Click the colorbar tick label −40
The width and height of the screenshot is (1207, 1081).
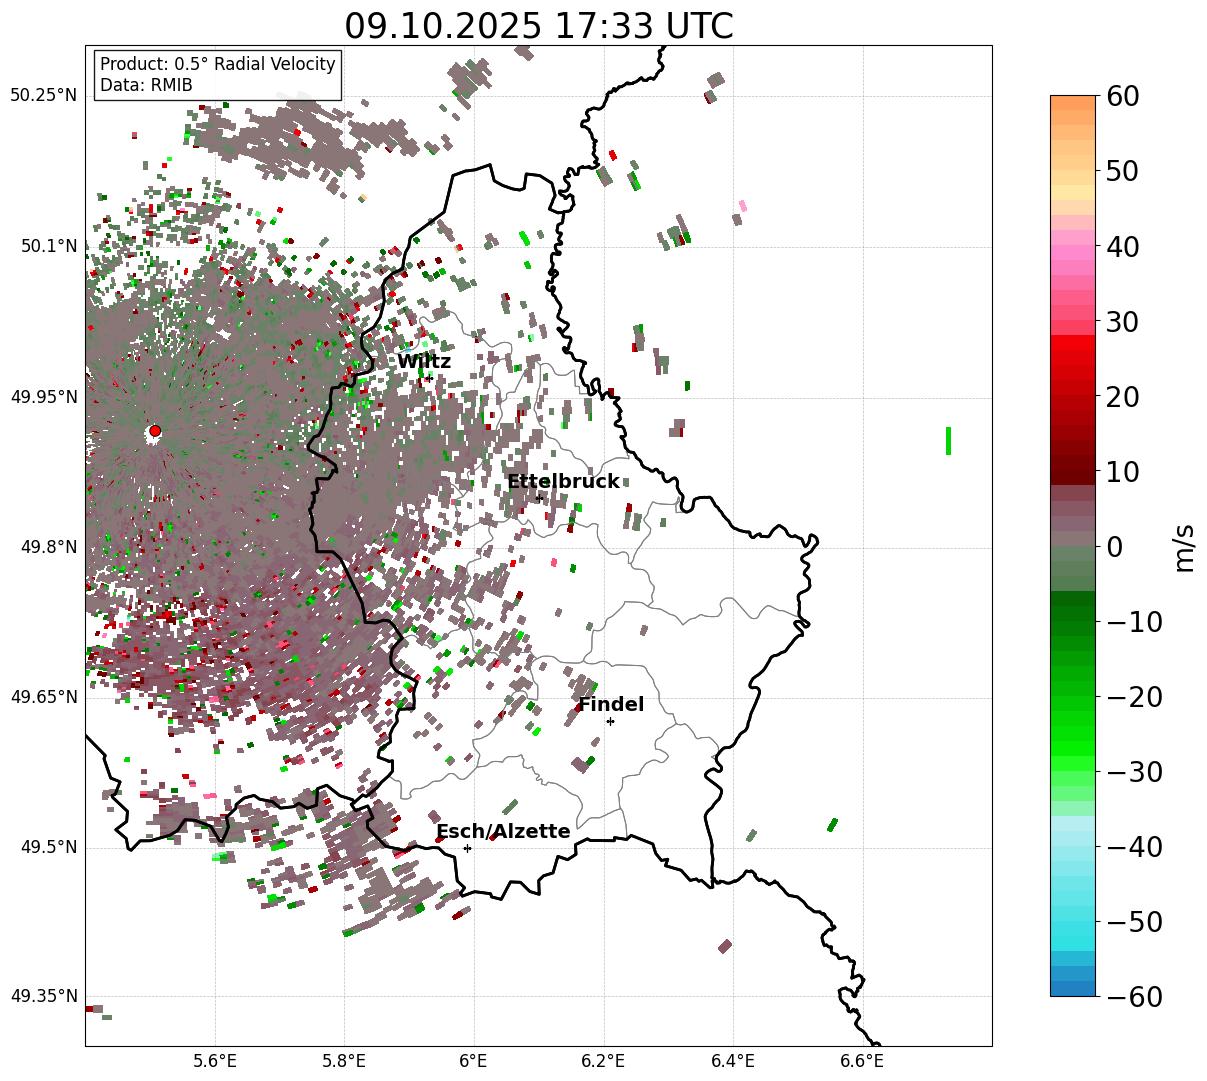(x=1134, y=846)
